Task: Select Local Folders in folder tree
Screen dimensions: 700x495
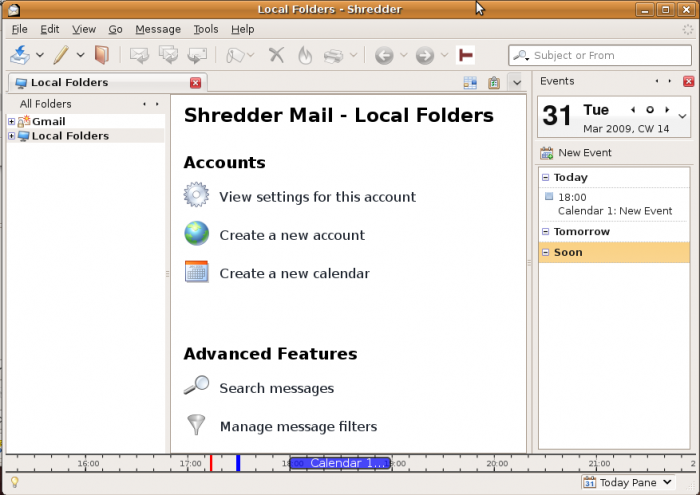Action: tap(70, 136)
